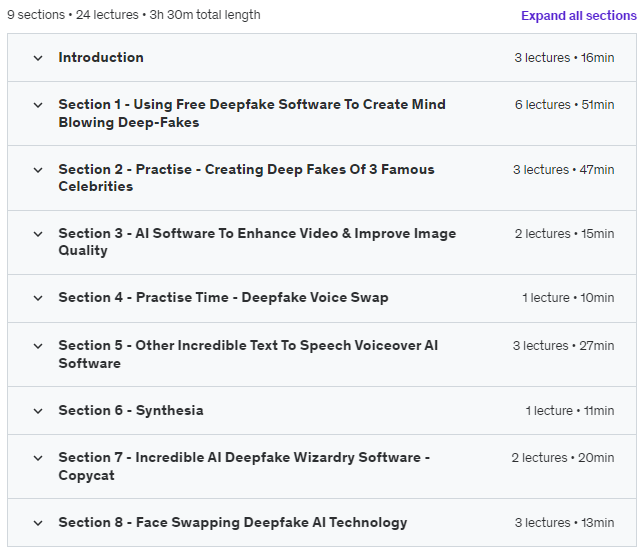This screenshot has height=550, width=641.
Task: Click the '3 lectures • 13min' text
Action: (564, 523)
